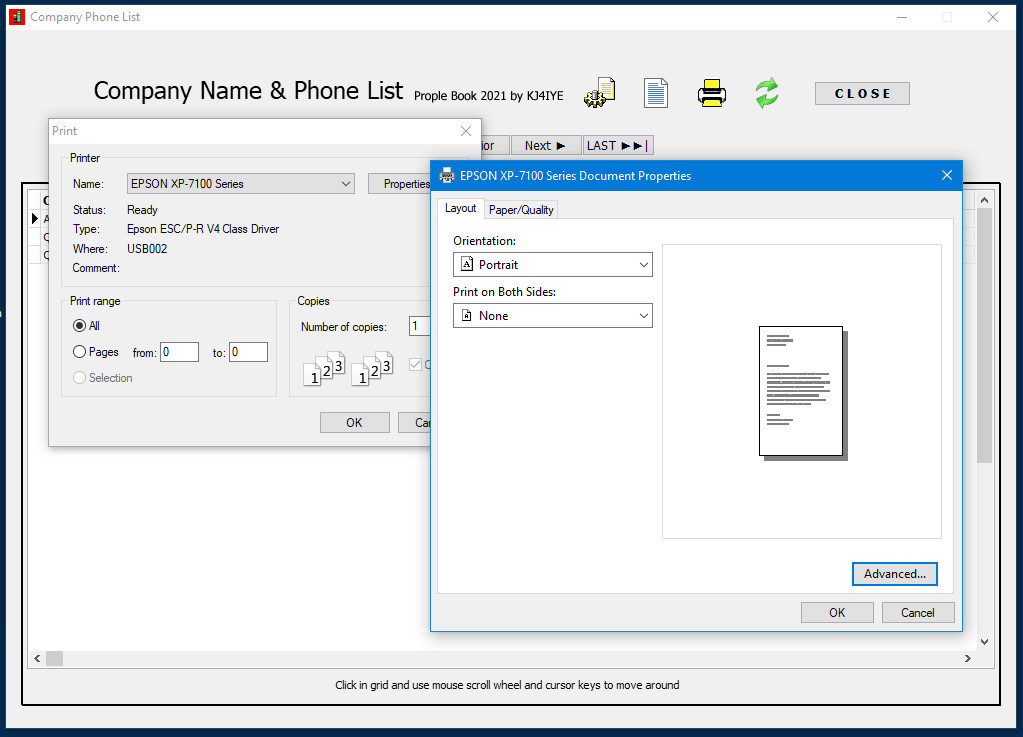
Task: Select the Selection radio button
Action: point(80,378)
